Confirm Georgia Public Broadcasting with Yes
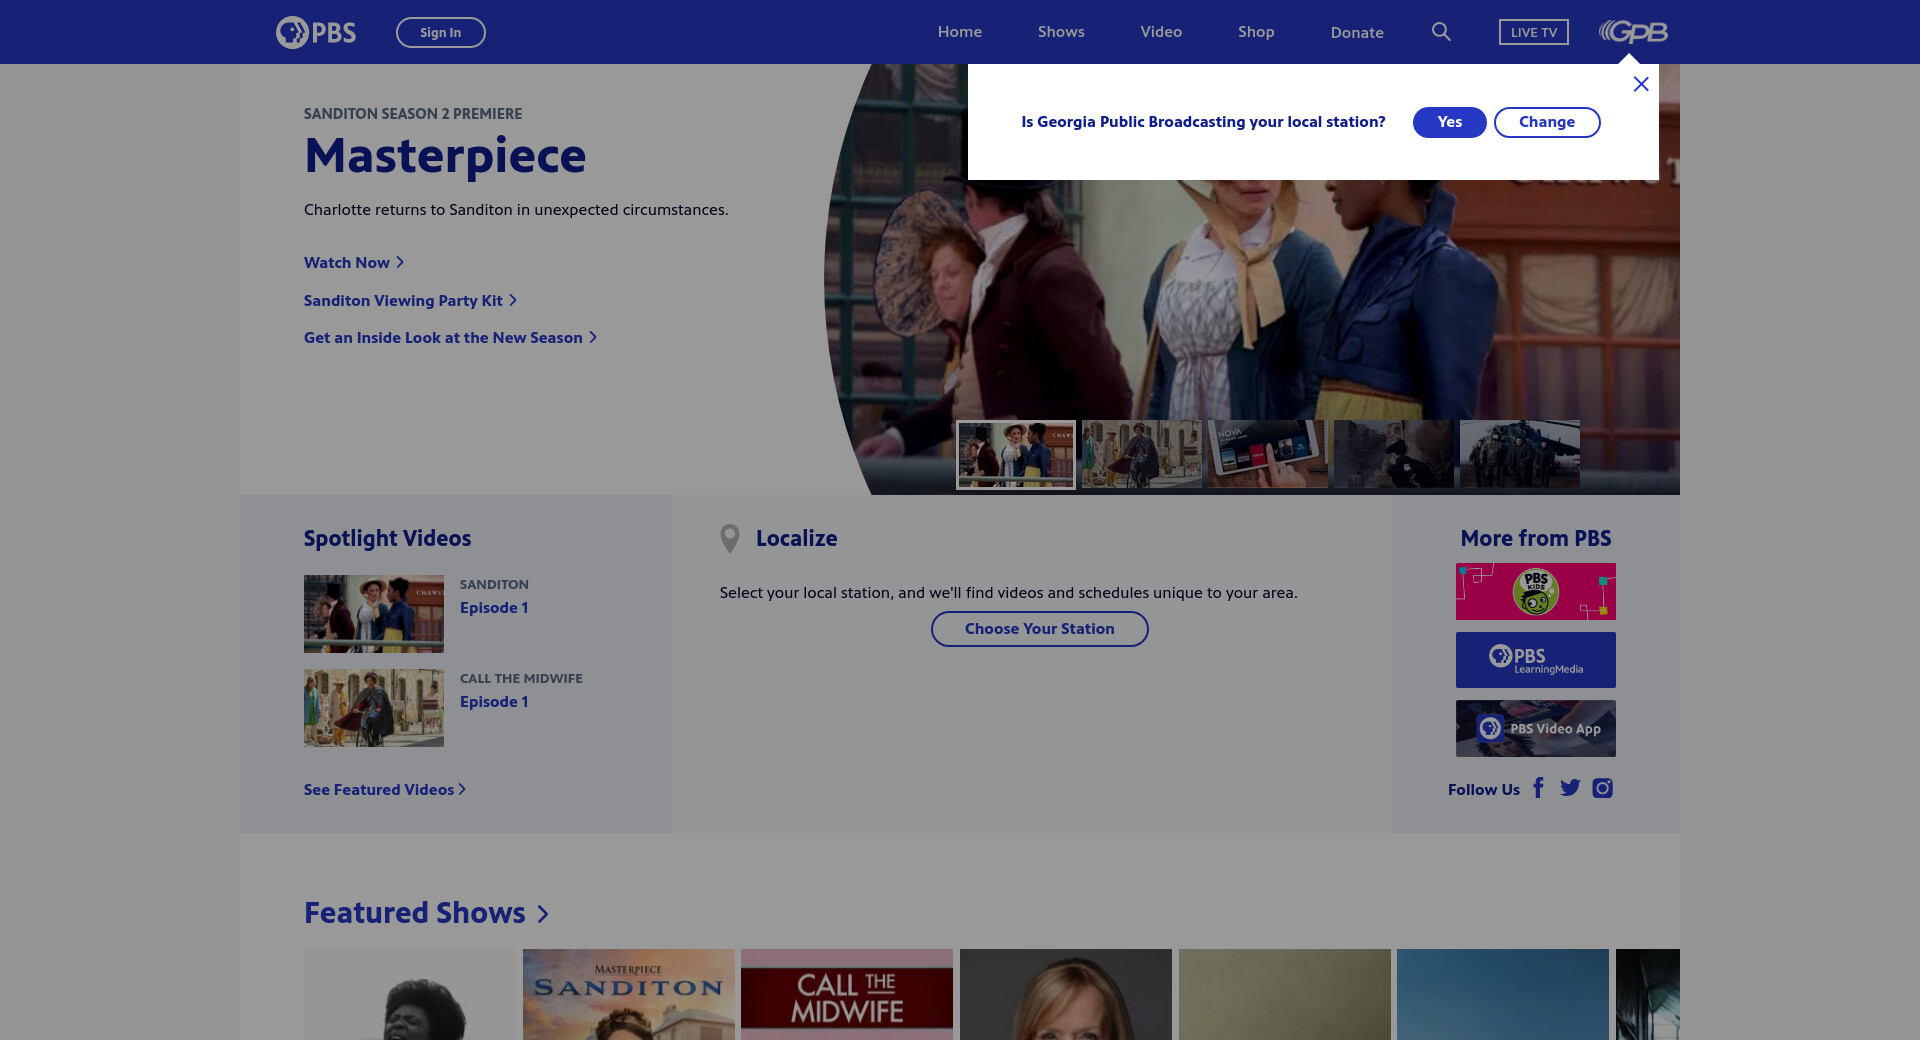This screenshot has height=1040, width=1920. (x=1450, y=122)
